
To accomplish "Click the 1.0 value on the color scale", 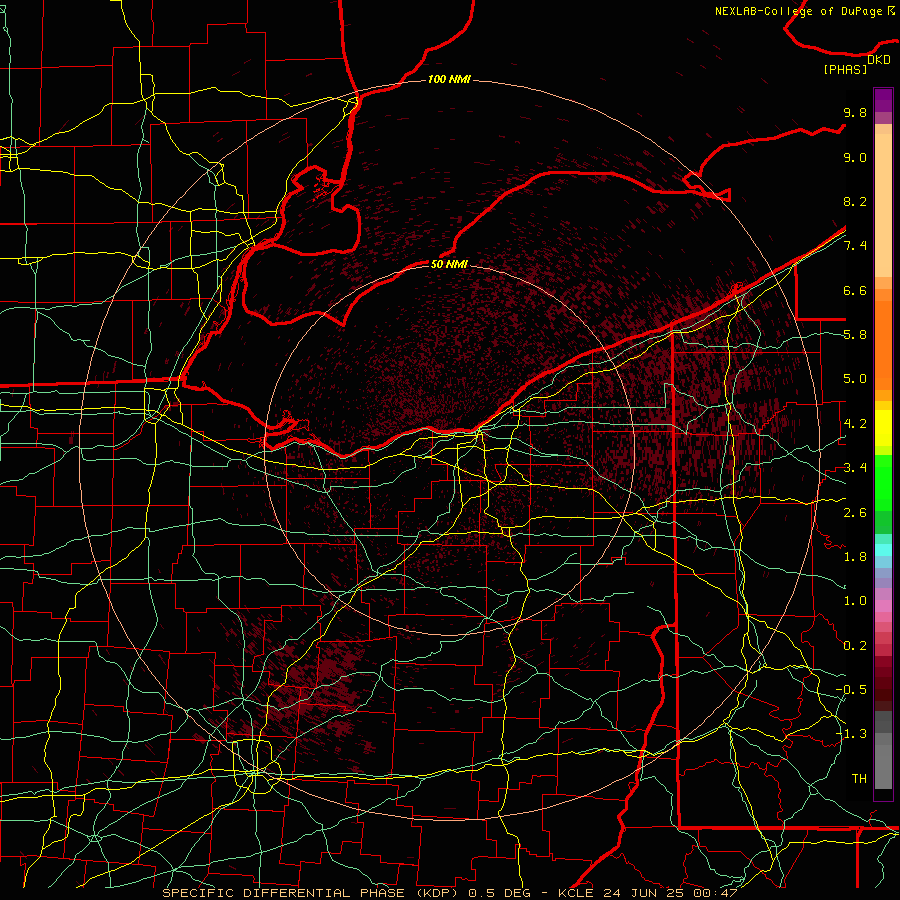I will coord(855,601).
